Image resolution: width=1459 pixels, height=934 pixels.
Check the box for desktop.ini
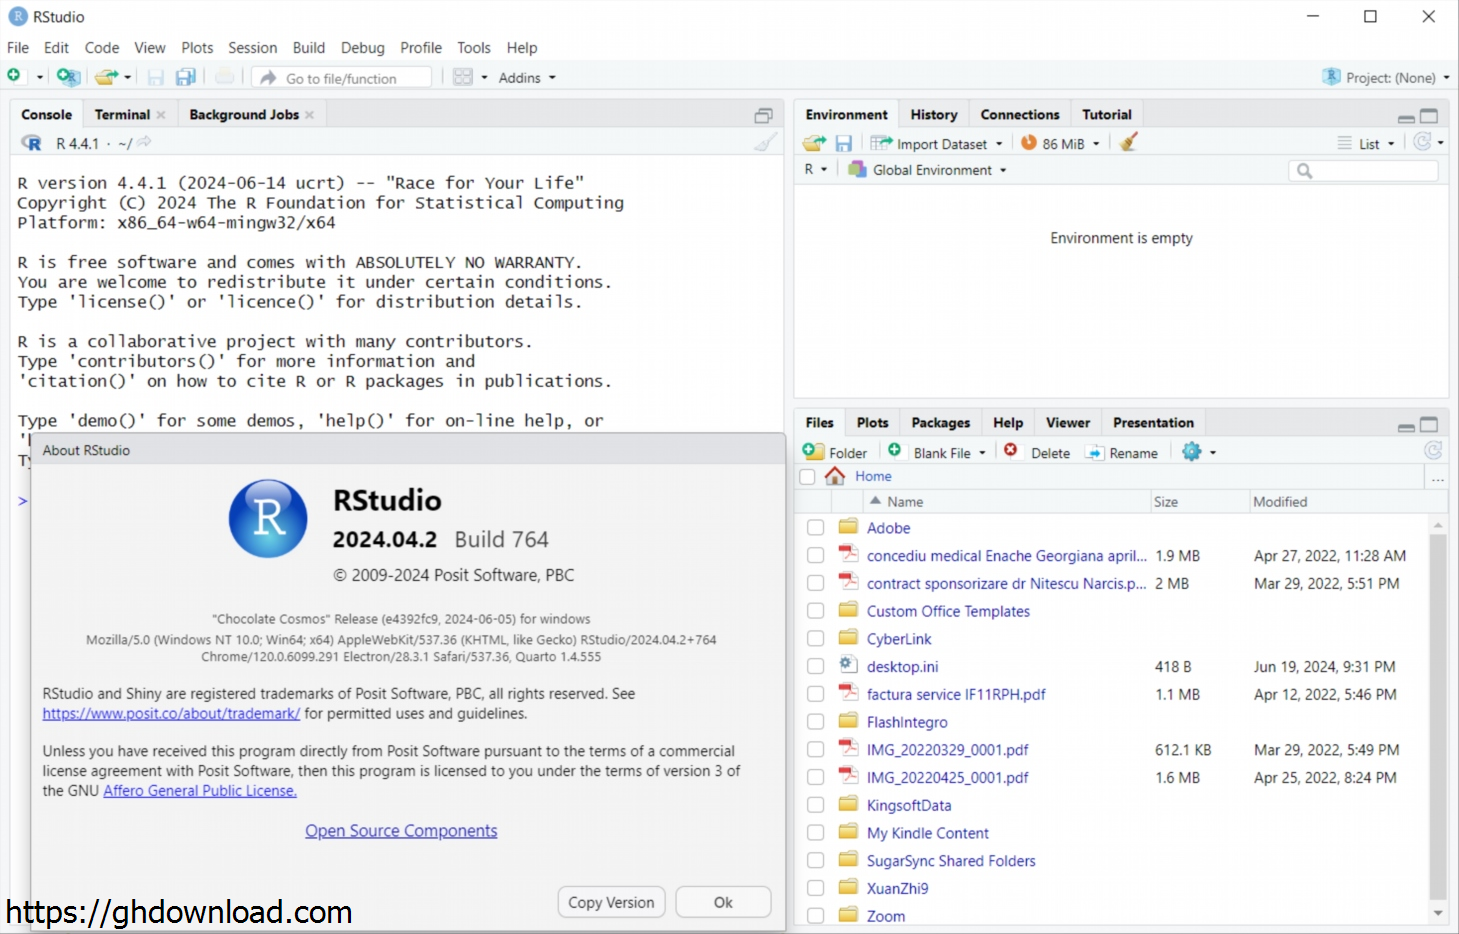815,666
